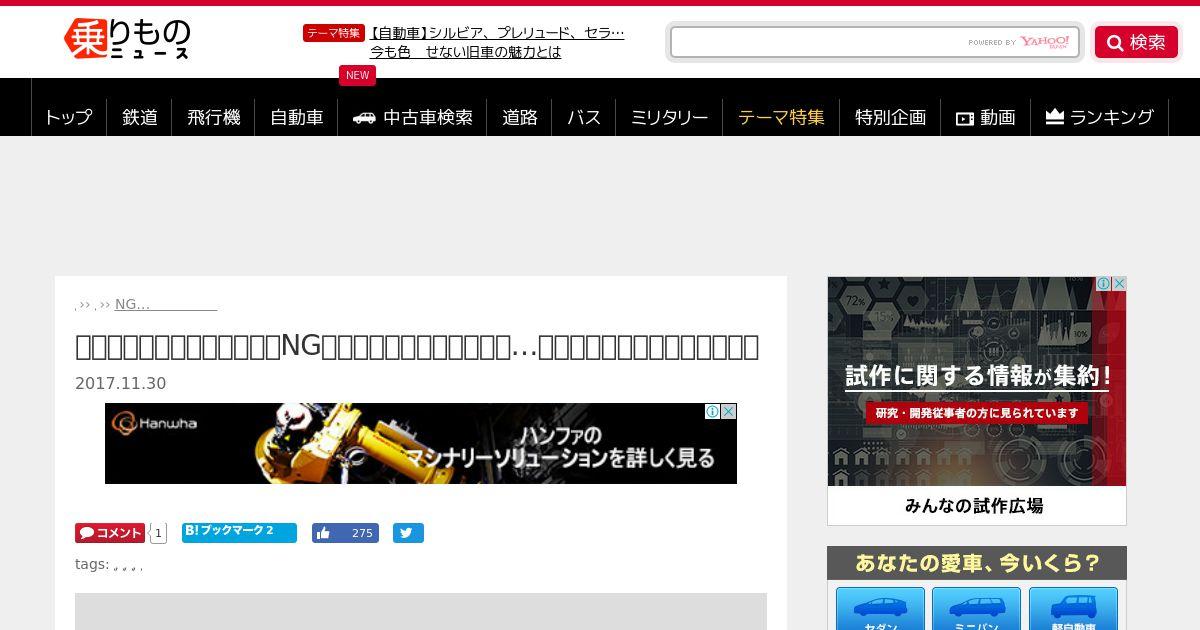Screen dimensions: 1200x630
Task: Open the headline link about シルビア、プレリュード
Action: pyautogui.click(x=496, y=33)
